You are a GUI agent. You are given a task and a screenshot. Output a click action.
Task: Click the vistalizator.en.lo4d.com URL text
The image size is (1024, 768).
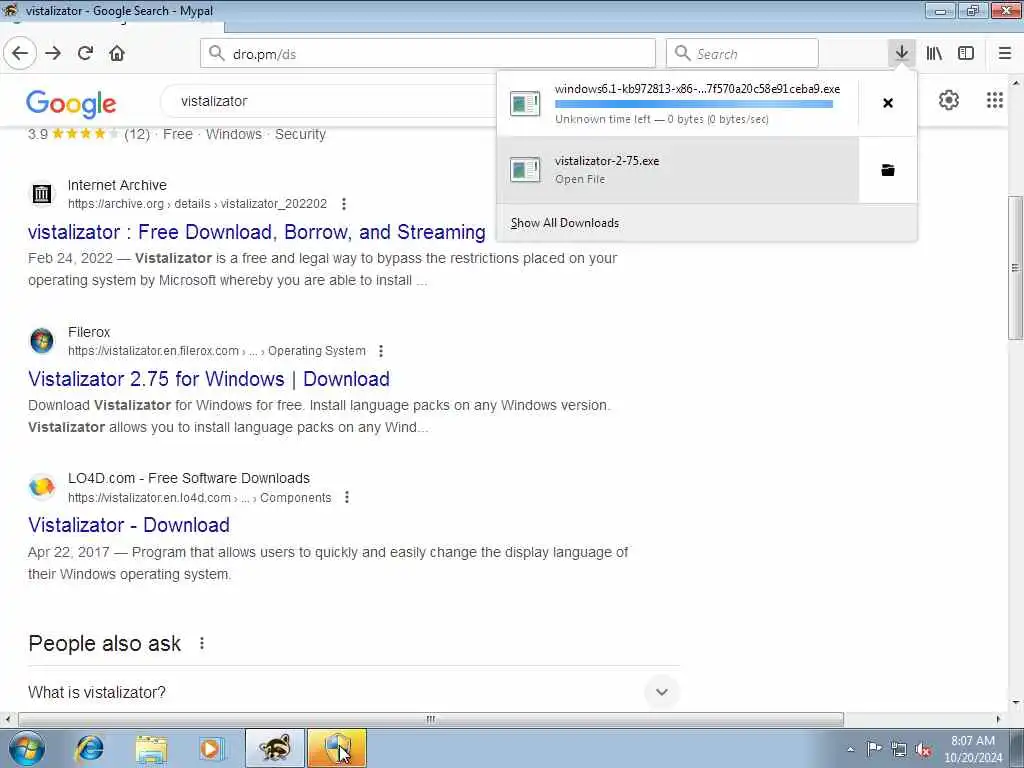pyautogui.click(x=199, y=498)
